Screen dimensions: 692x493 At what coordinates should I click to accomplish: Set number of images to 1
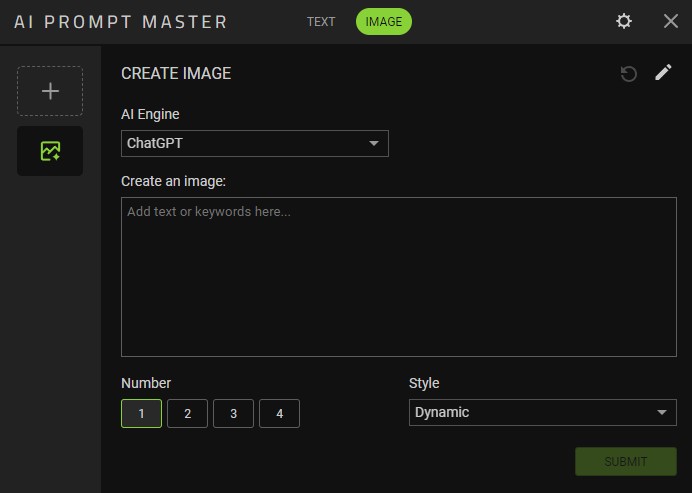(x=141, y=414)
